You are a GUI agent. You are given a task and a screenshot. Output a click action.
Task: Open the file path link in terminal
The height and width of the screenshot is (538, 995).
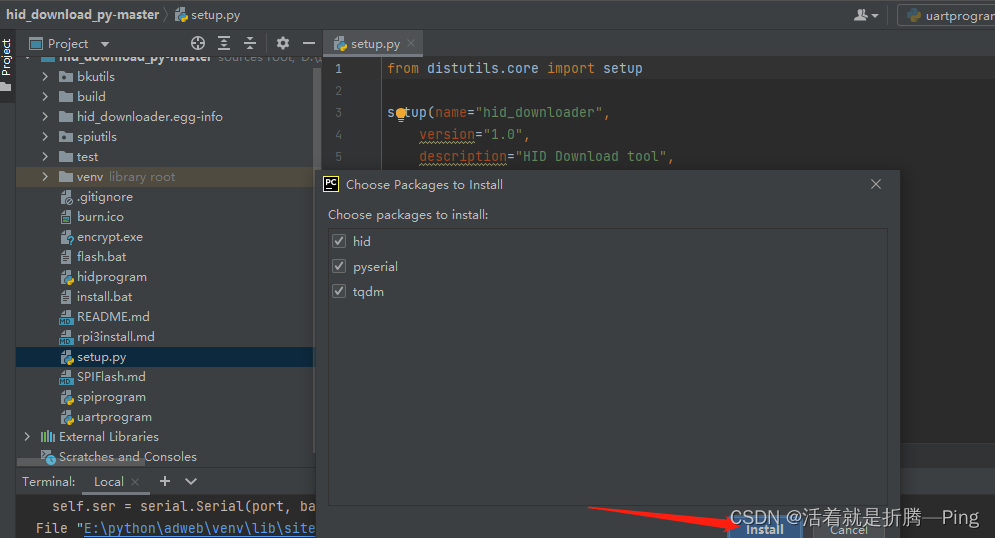click(200, 528)
